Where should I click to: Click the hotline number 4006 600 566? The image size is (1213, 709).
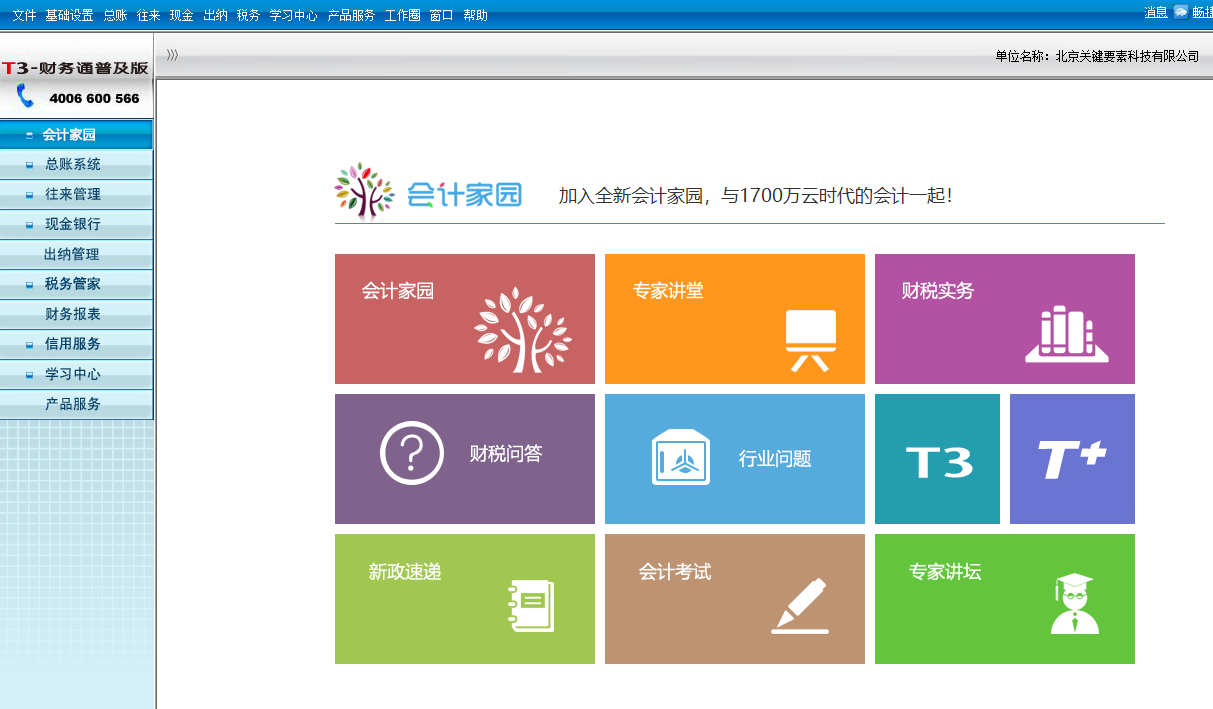pyautogui.click(x=94, y=98)
